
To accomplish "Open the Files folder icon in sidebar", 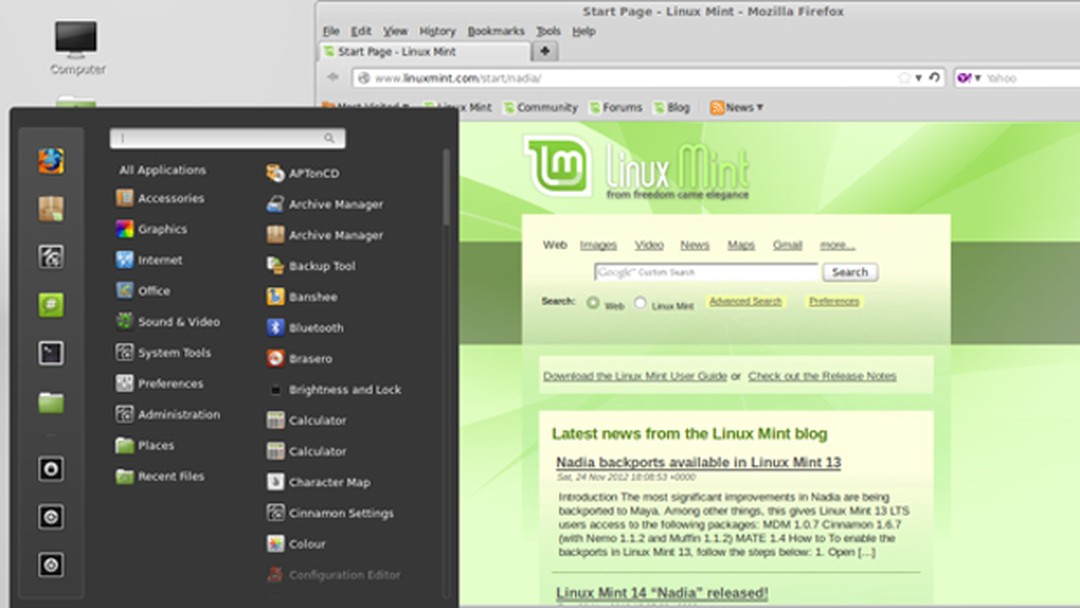I will 51,400.
